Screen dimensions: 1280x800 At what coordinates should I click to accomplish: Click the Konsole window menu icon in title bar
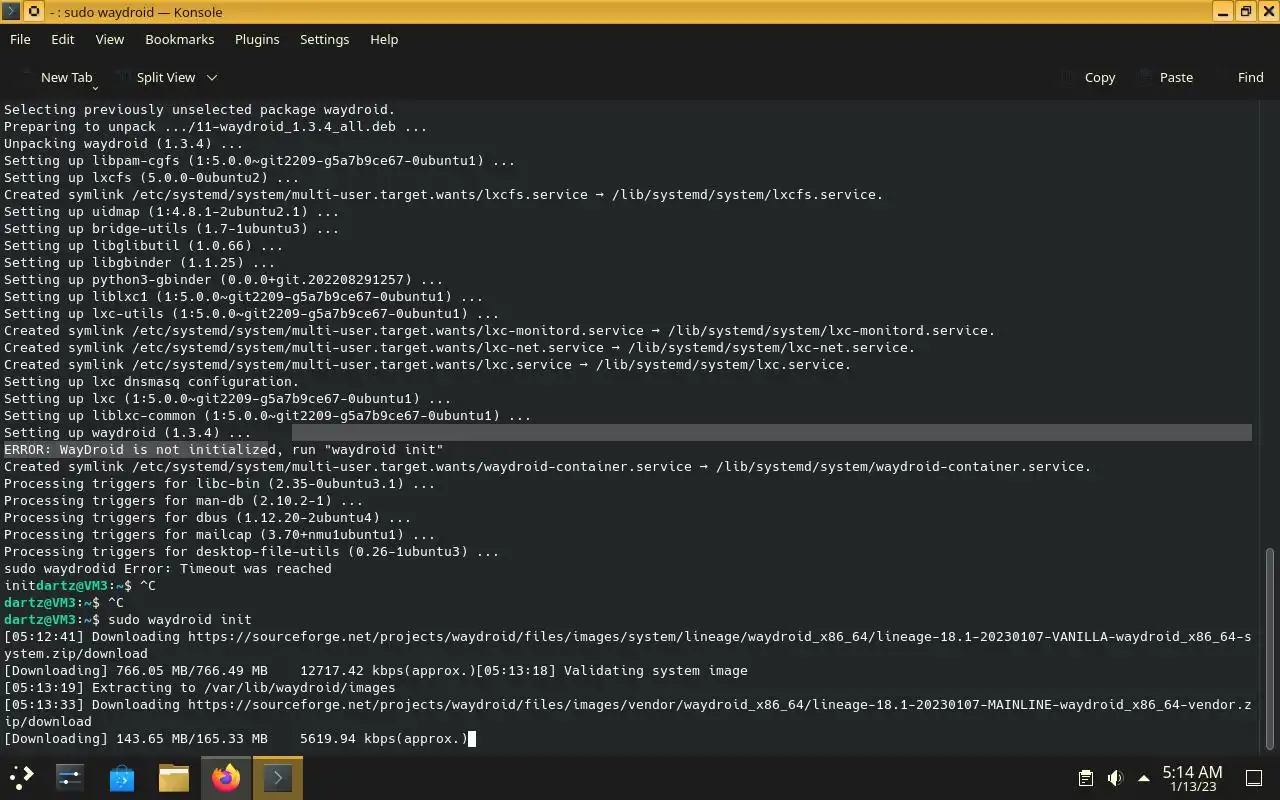tap(11, 12)
